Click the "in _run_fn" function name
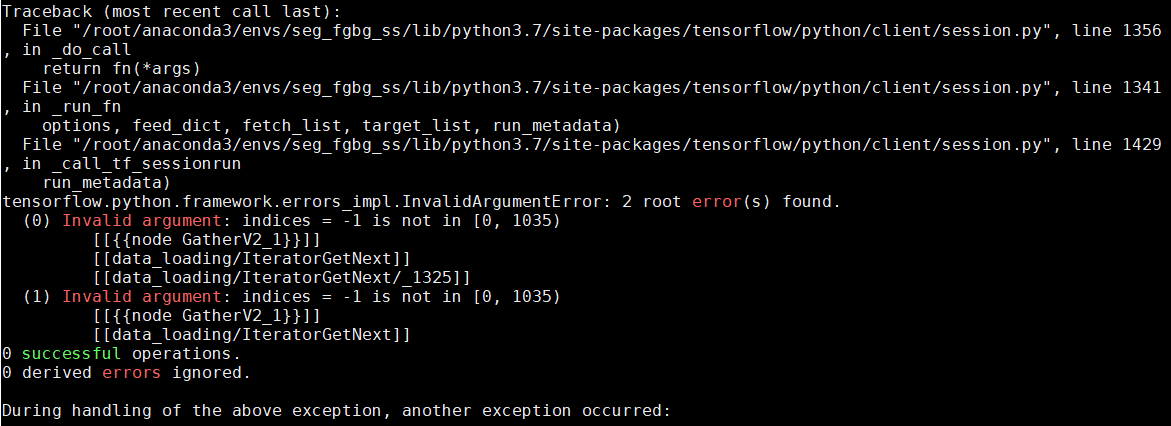 (x=76, y=107)
